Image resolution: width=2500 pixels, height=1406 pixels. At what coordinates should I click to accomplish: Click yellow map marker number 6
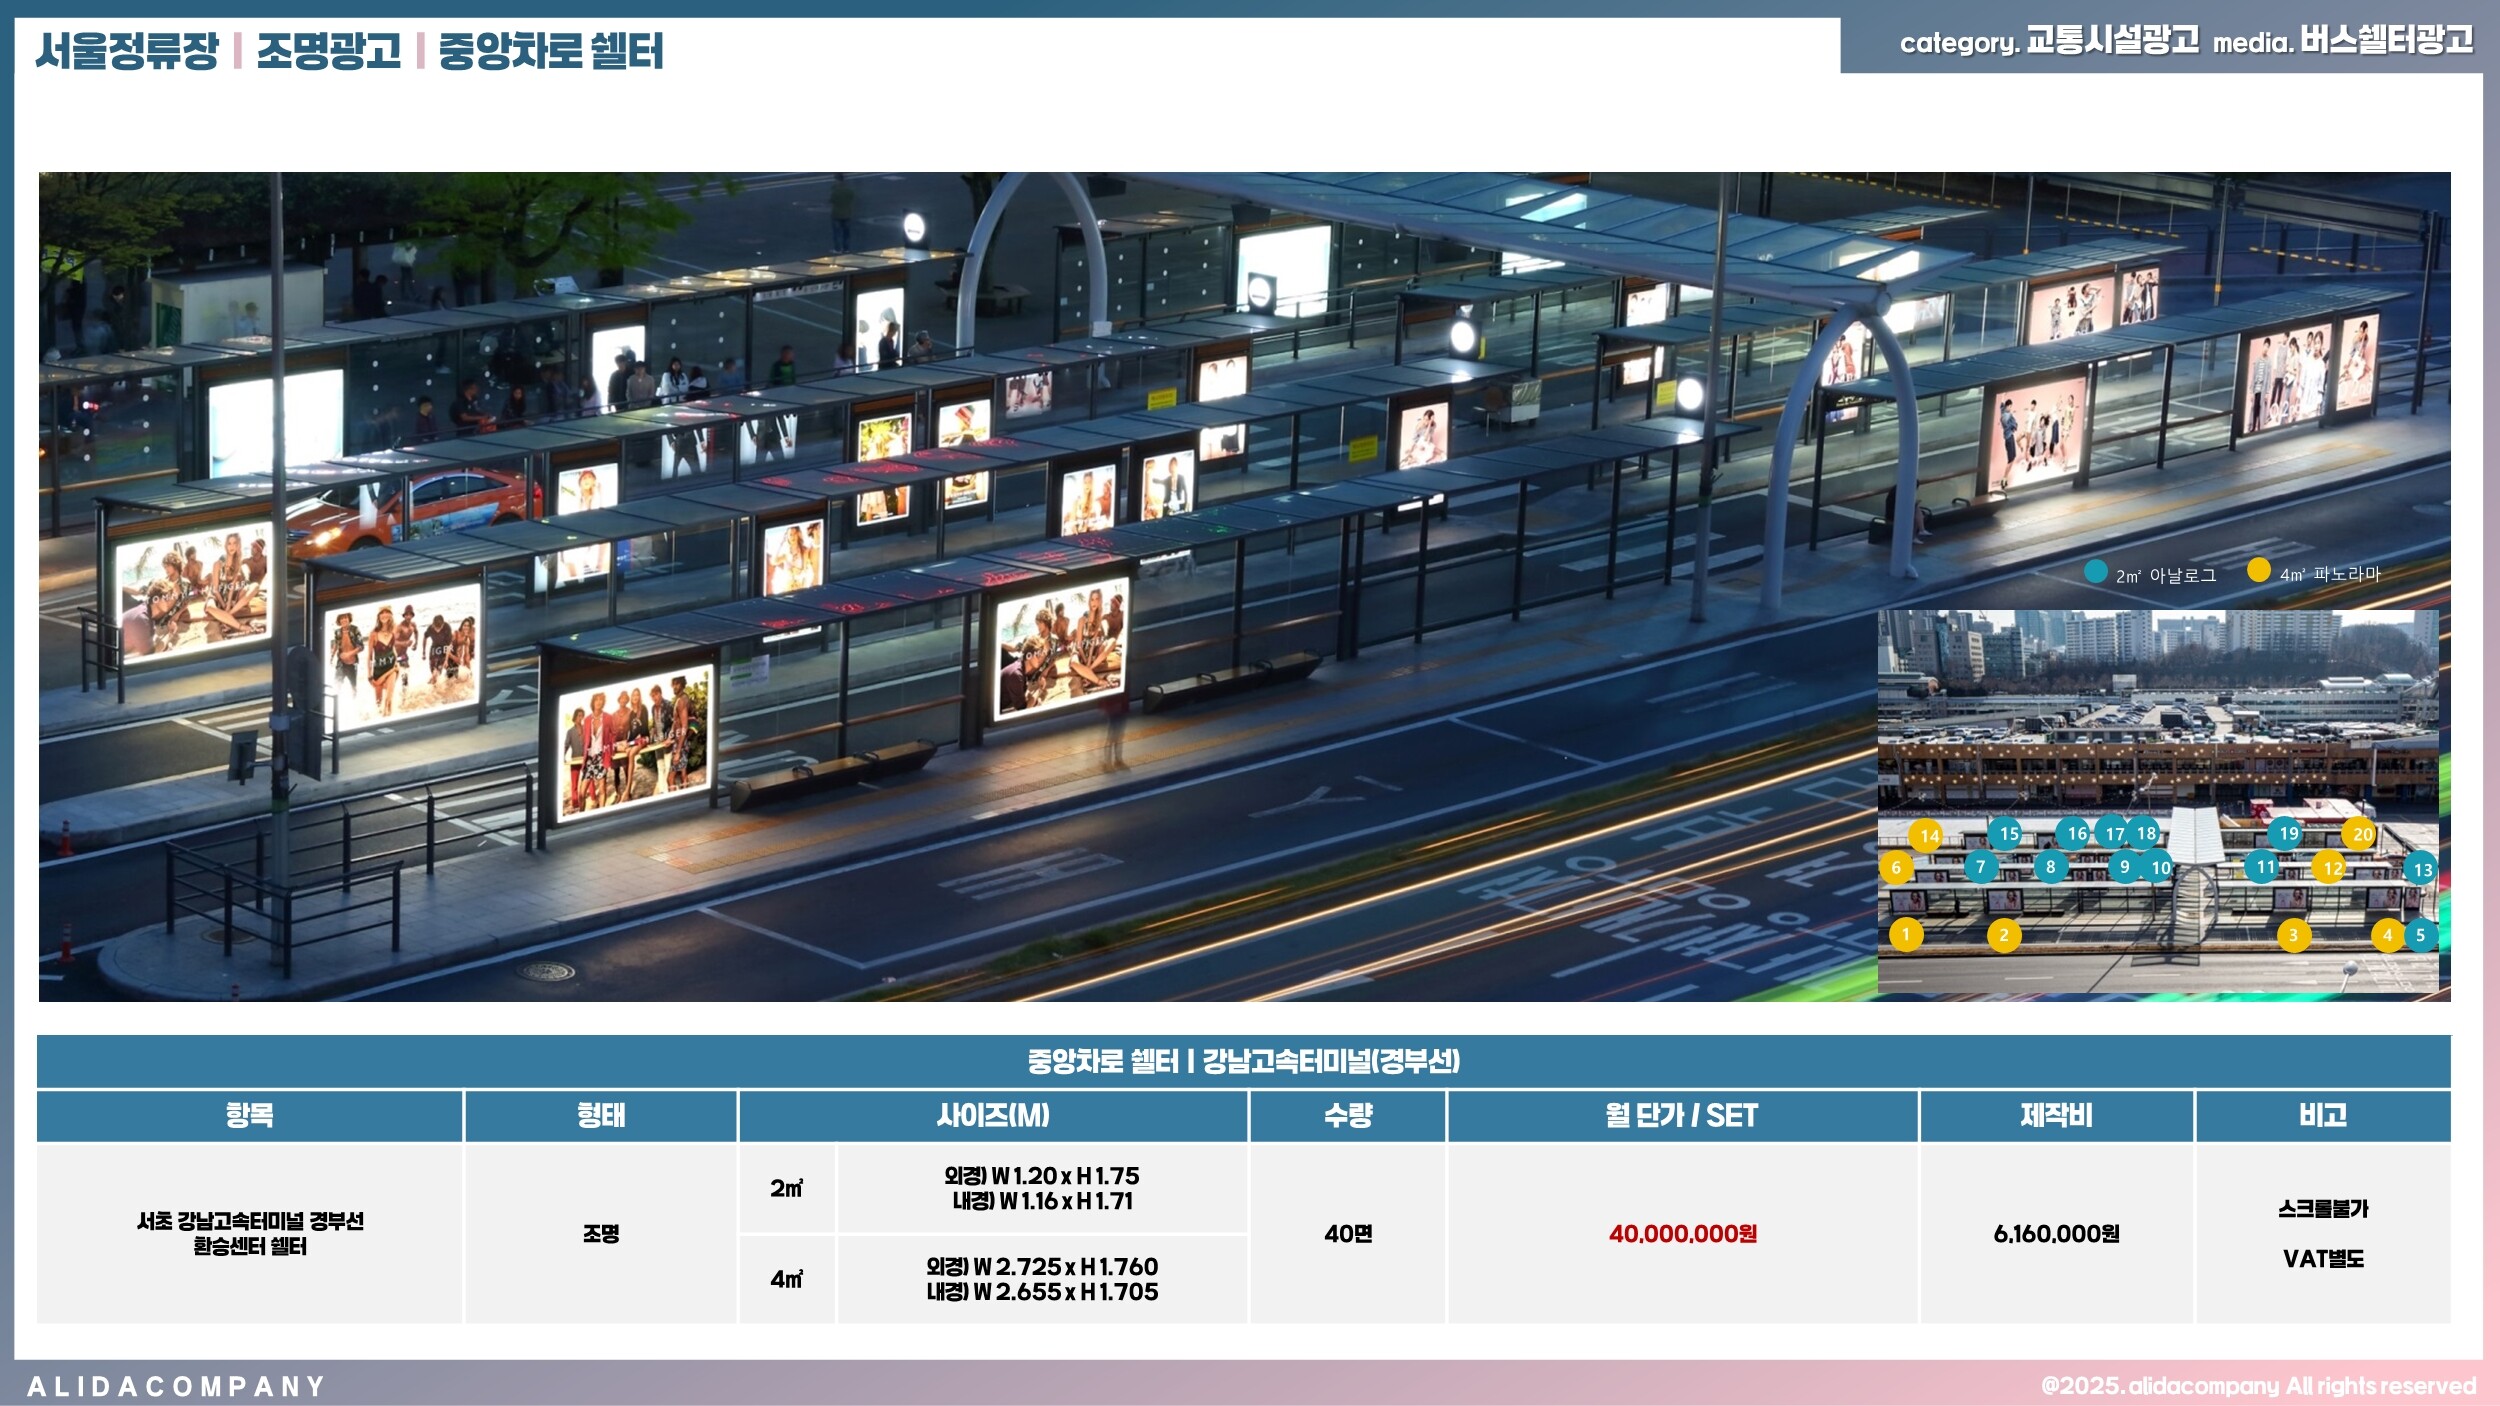tap(1895, 867)
